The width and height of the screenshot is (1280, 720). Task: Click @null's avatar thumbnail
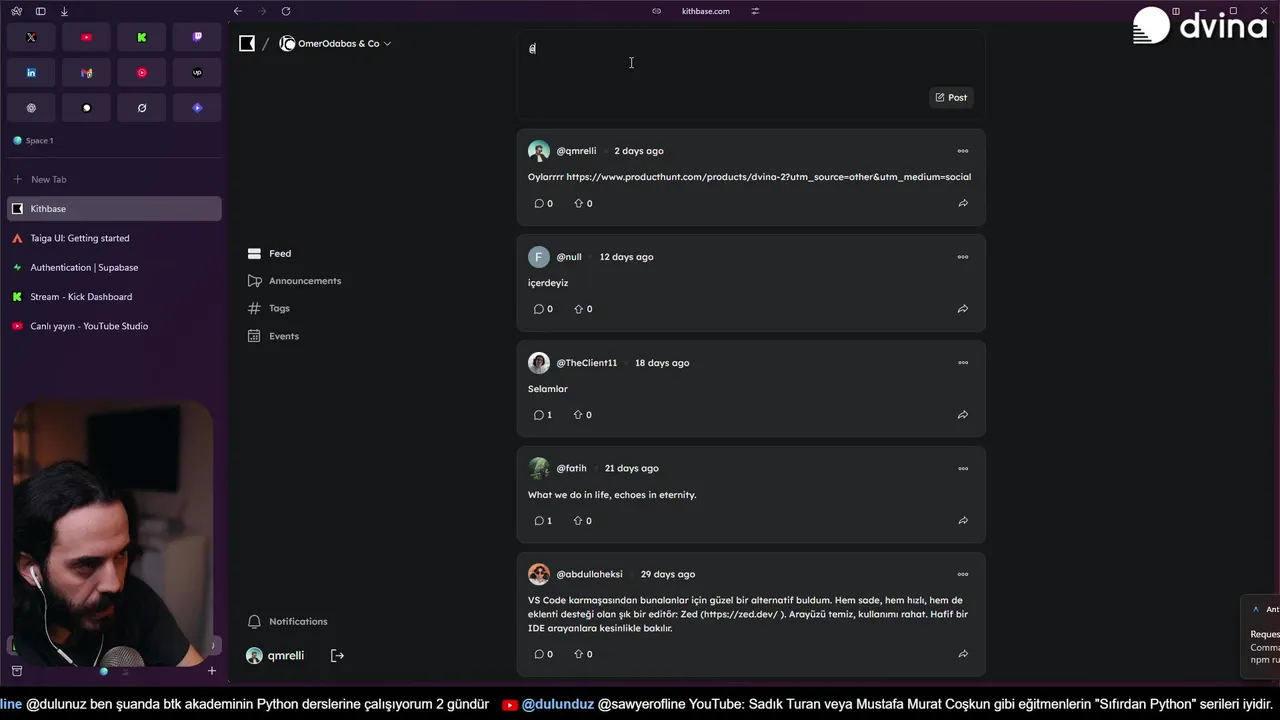539,257
